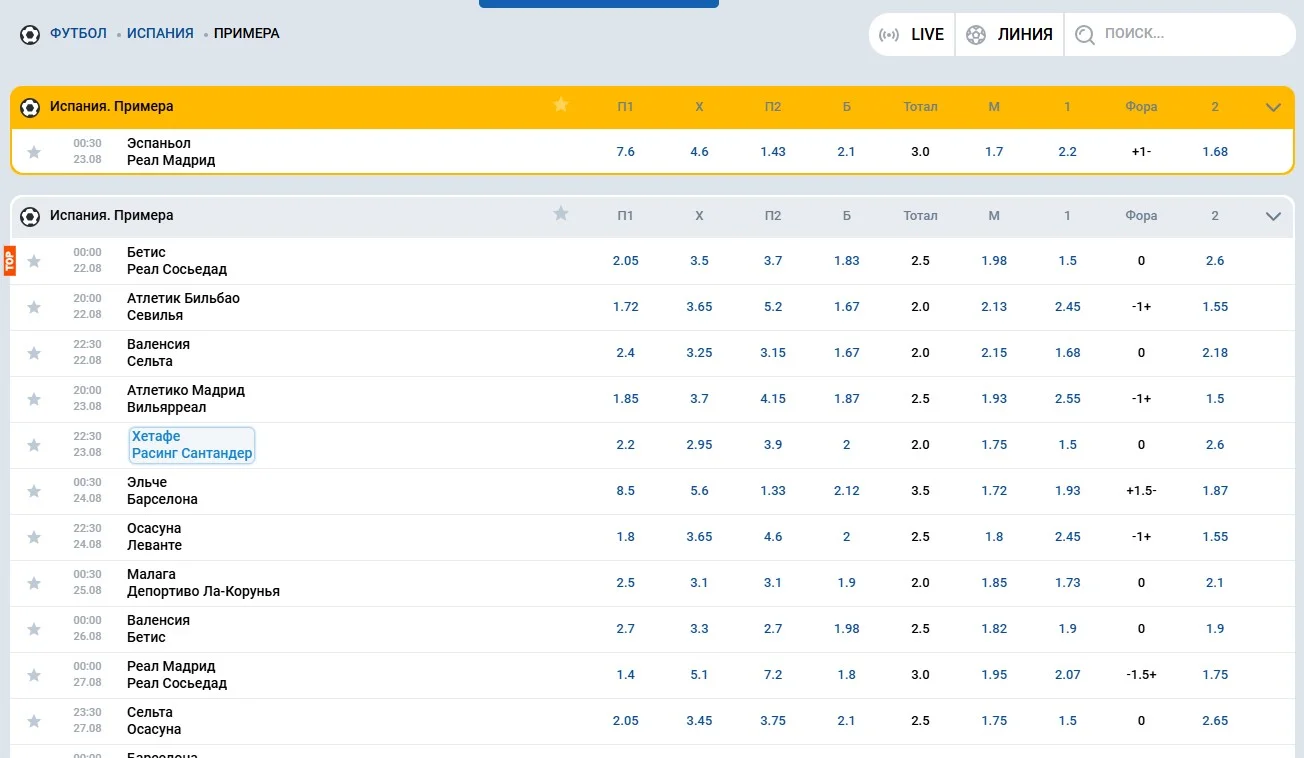Click the TOP badge beside the Бетис match
This screenshot has width=1304, height=758.
coord(10,261)
